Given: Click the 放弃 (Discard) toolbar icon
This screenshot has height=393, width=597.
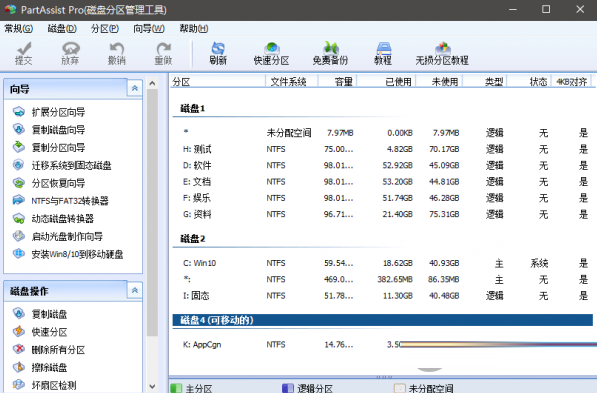Looking at the screenshot, I should (70, 53).
